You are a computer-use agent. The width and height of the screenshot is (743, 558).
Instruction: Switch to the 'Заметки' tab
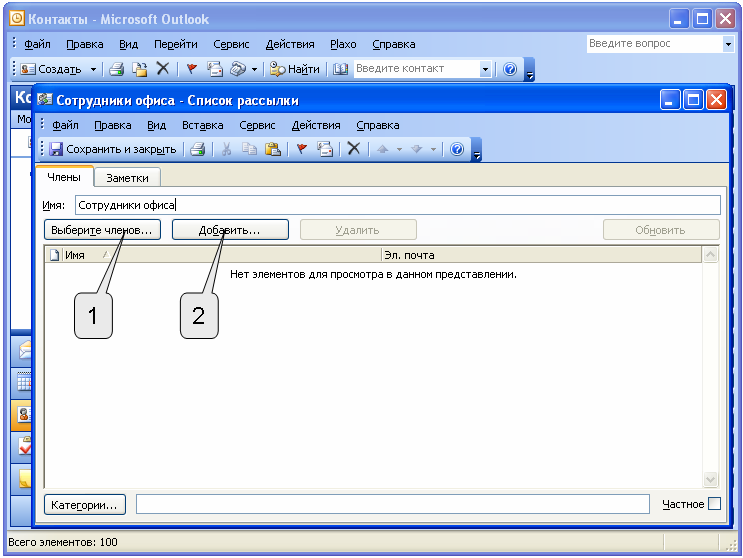[127, 178]
